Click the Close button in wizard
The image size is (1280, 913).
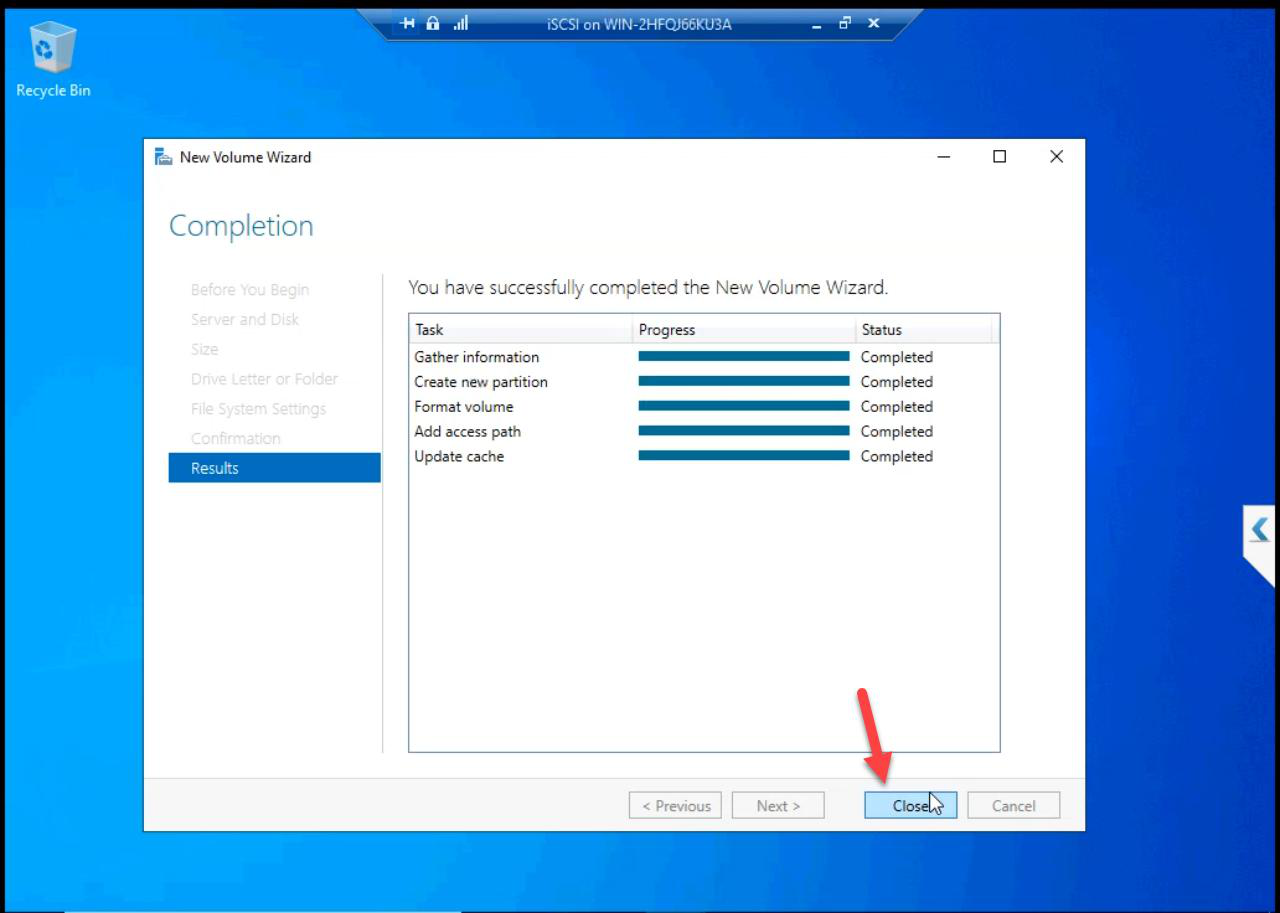910,806
